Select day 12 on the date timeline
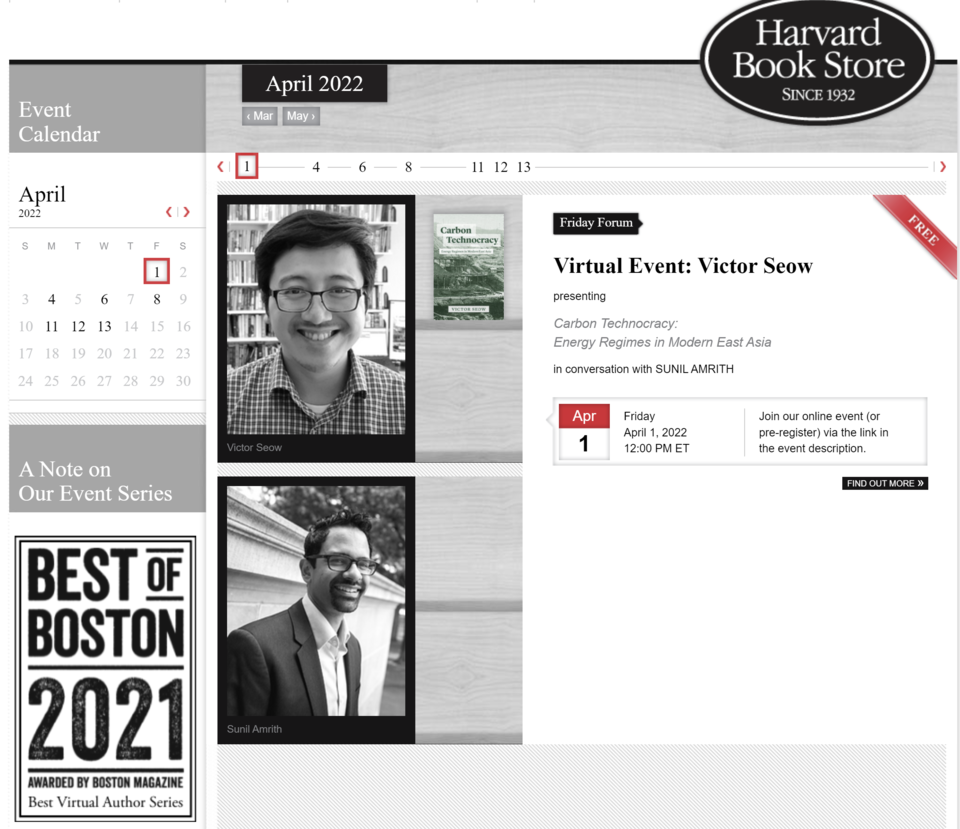Viewport: 960px width, 829px height. [x=501, y=167]
